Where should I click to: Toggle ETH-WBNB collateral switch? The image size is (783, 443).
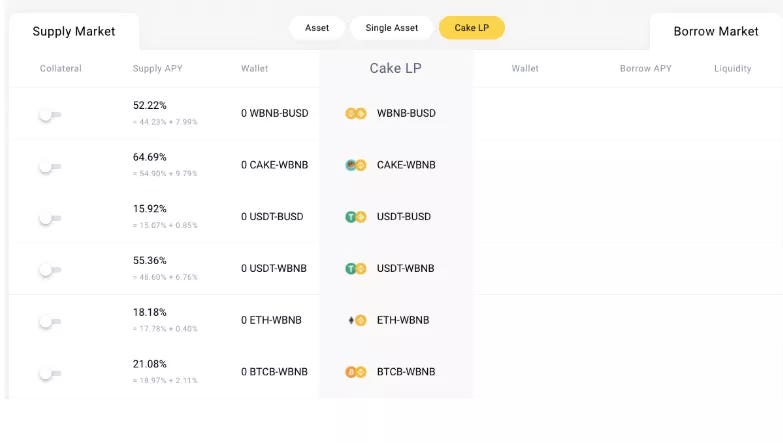[x=50, y=322]
